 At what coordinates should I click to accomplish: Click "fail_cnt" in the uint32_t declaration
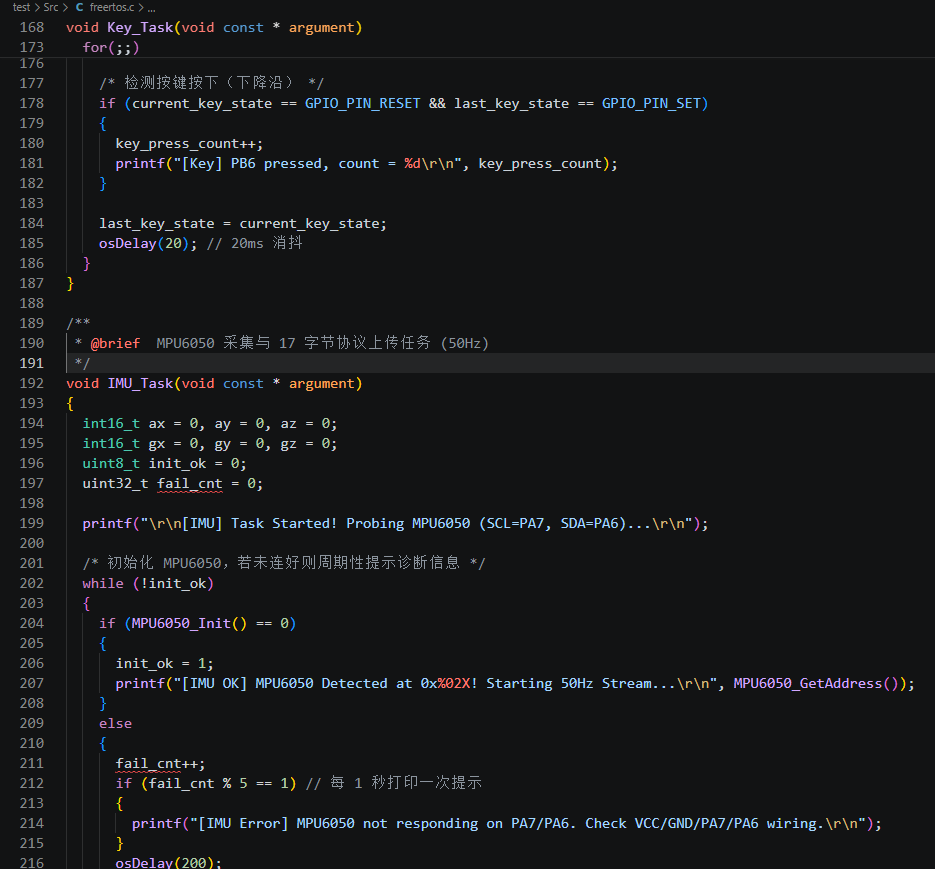(x=190, y=484)
